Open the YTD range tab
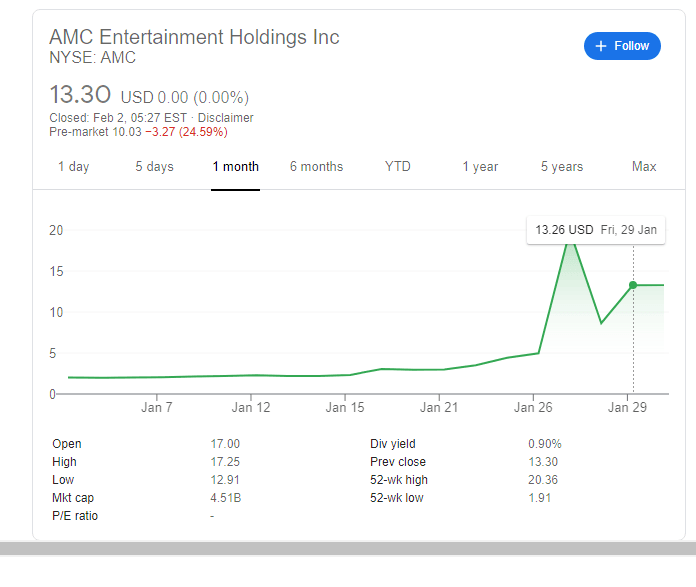The height and width of the screenshot is (587, 696). [x=398, y=167]
